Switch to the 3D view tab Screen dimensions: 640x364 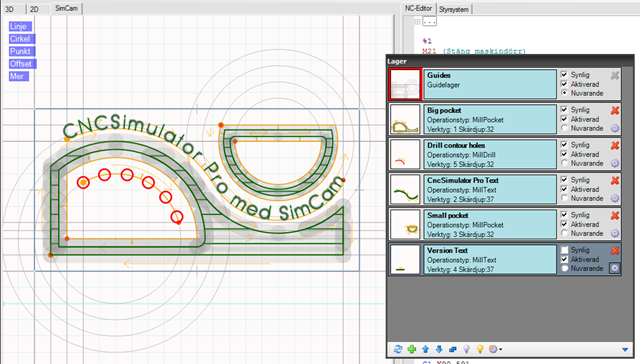click(x=10, y=9)
